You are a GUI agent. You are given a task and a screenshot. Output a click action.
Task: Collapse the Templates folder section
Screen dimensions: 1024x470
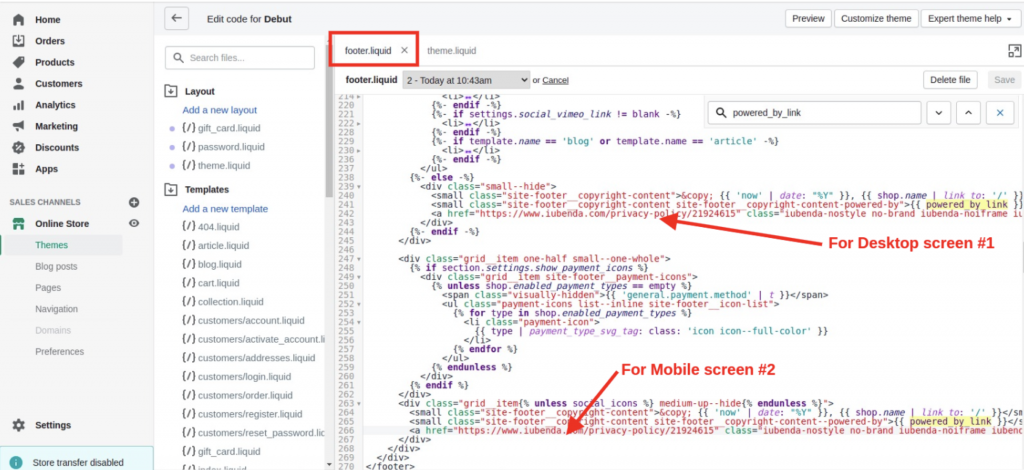[170, 189]
